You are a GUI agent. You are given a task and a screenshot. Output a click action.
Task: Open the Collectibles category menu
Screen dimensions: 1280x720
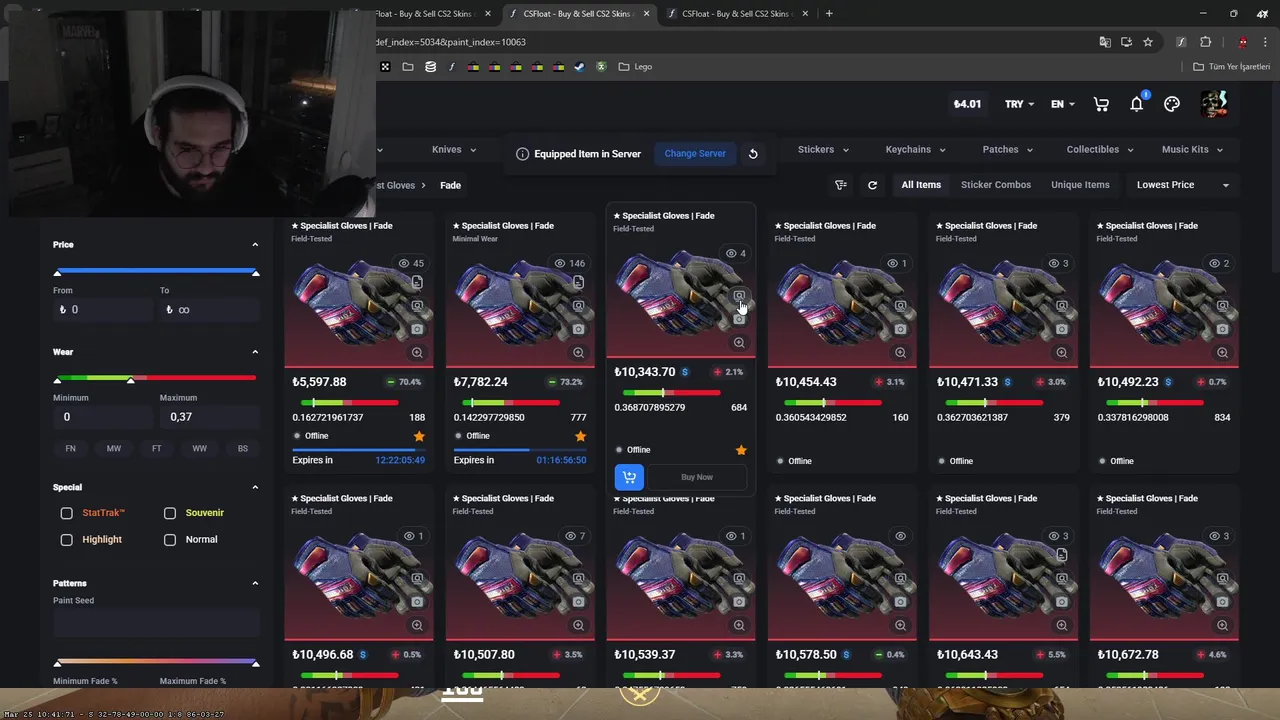pos(1100,150)
